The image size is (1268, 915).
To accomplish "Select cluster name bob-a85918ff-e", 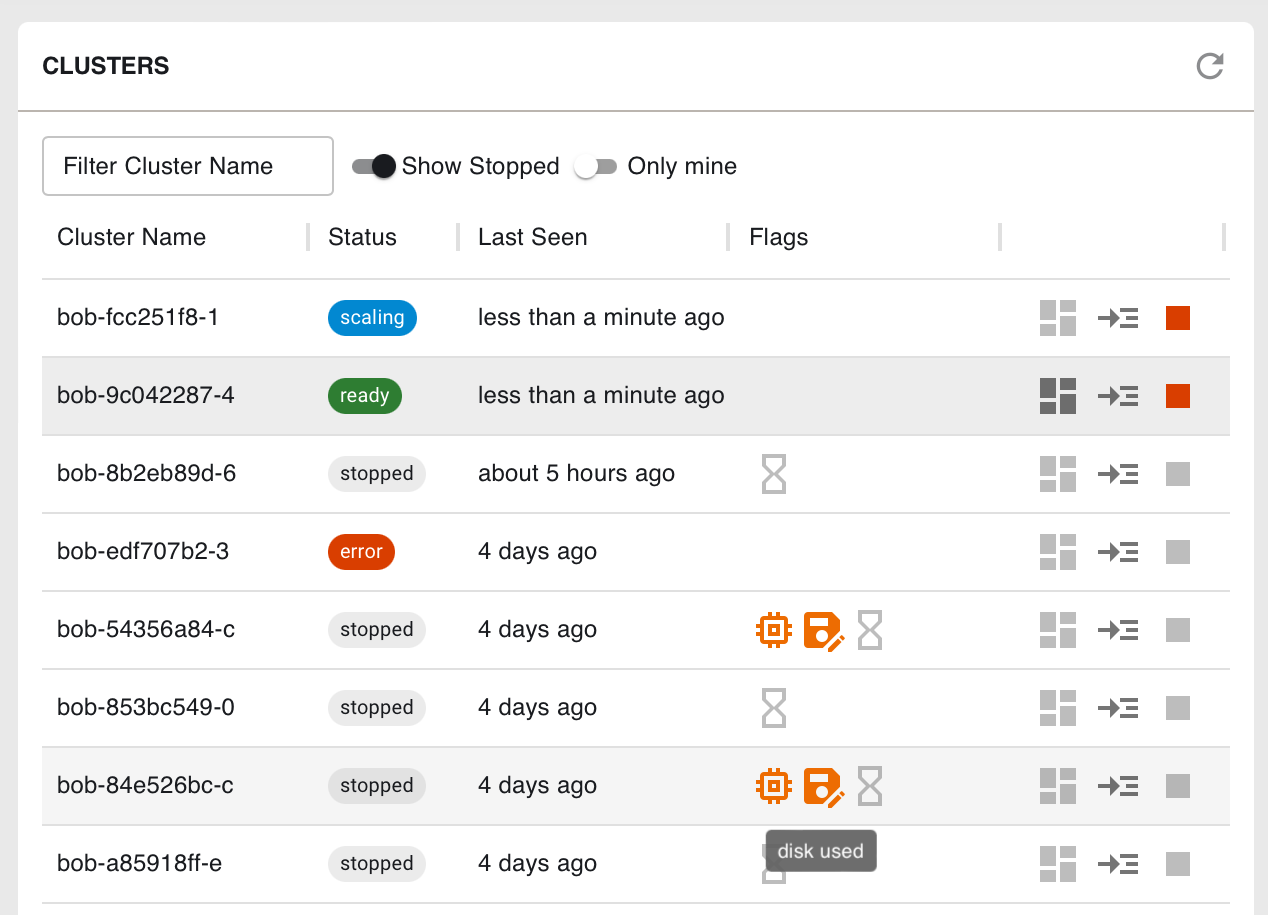I will pos(139,864).
